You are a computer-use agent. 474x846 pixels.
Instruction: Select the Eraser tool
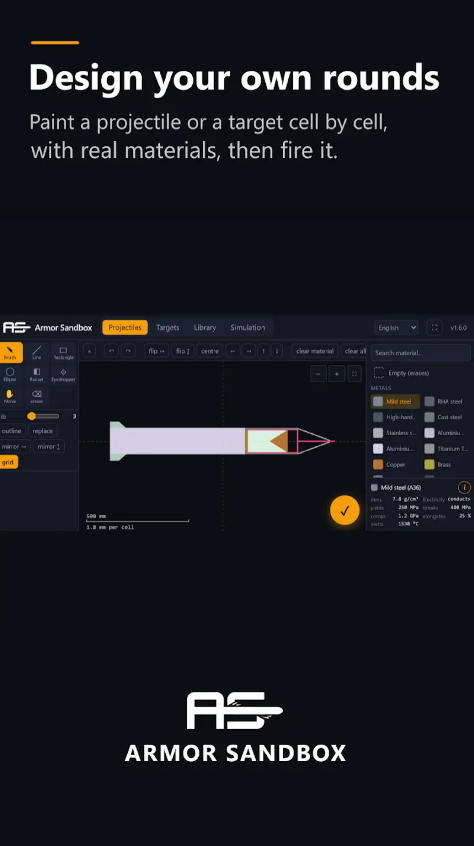37,396
